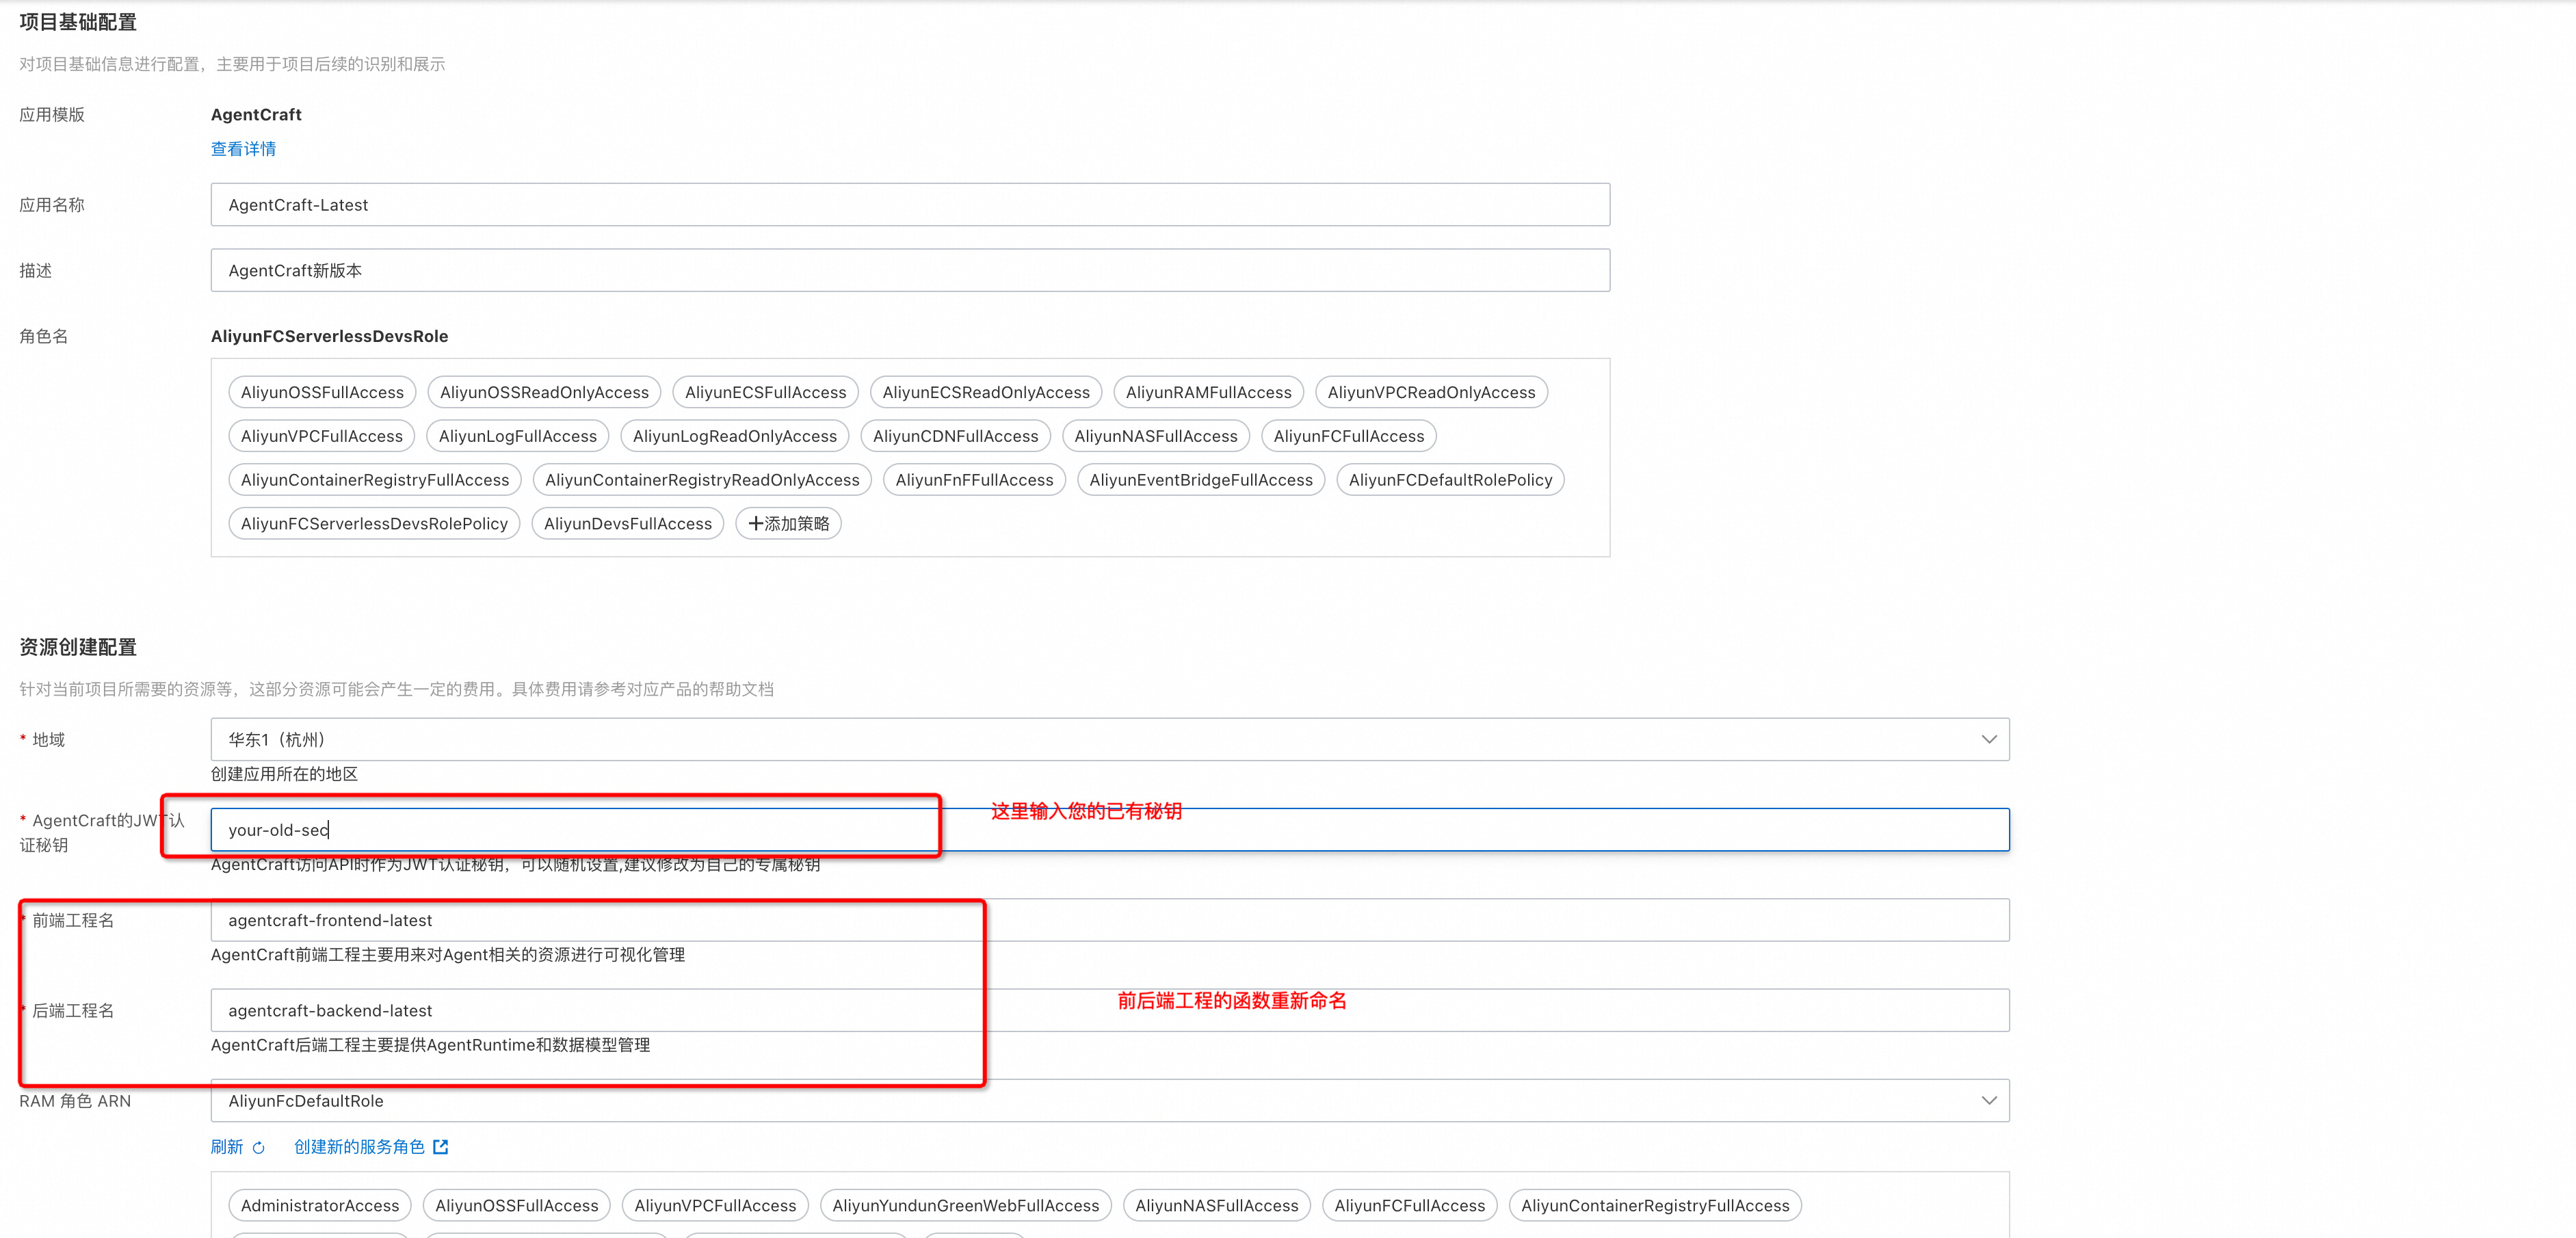Click the AliyunVPCReadOnlyAccess policy tag

(x=1431, y=393)
